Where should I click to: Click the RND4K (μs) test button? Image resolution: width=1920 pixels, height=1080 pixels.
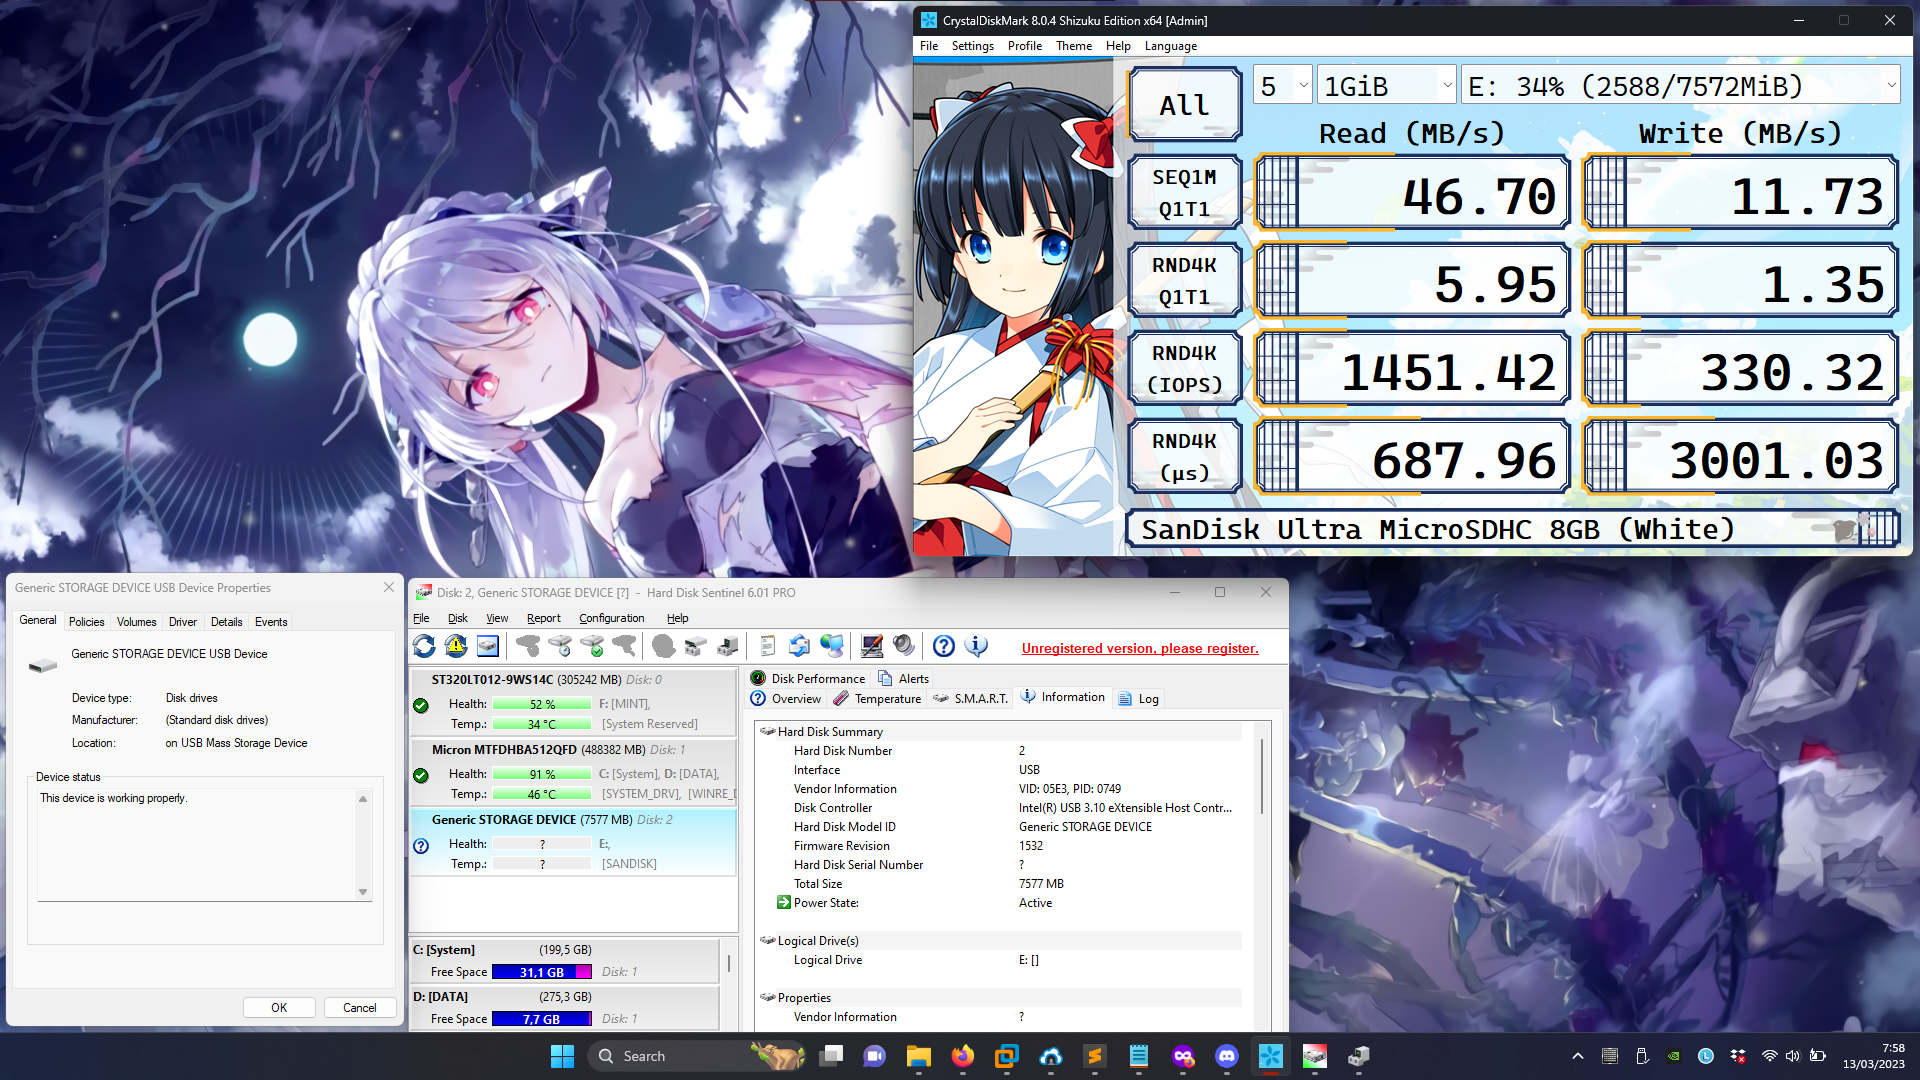click(x=1184, y=456)
